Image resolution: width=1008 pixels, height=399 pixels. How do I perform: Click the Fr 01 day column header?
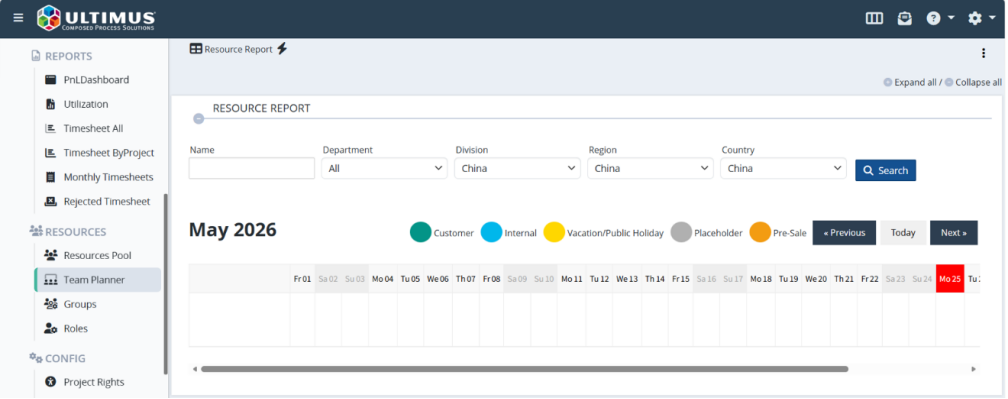pyautogui.click(x=302, y=279)
